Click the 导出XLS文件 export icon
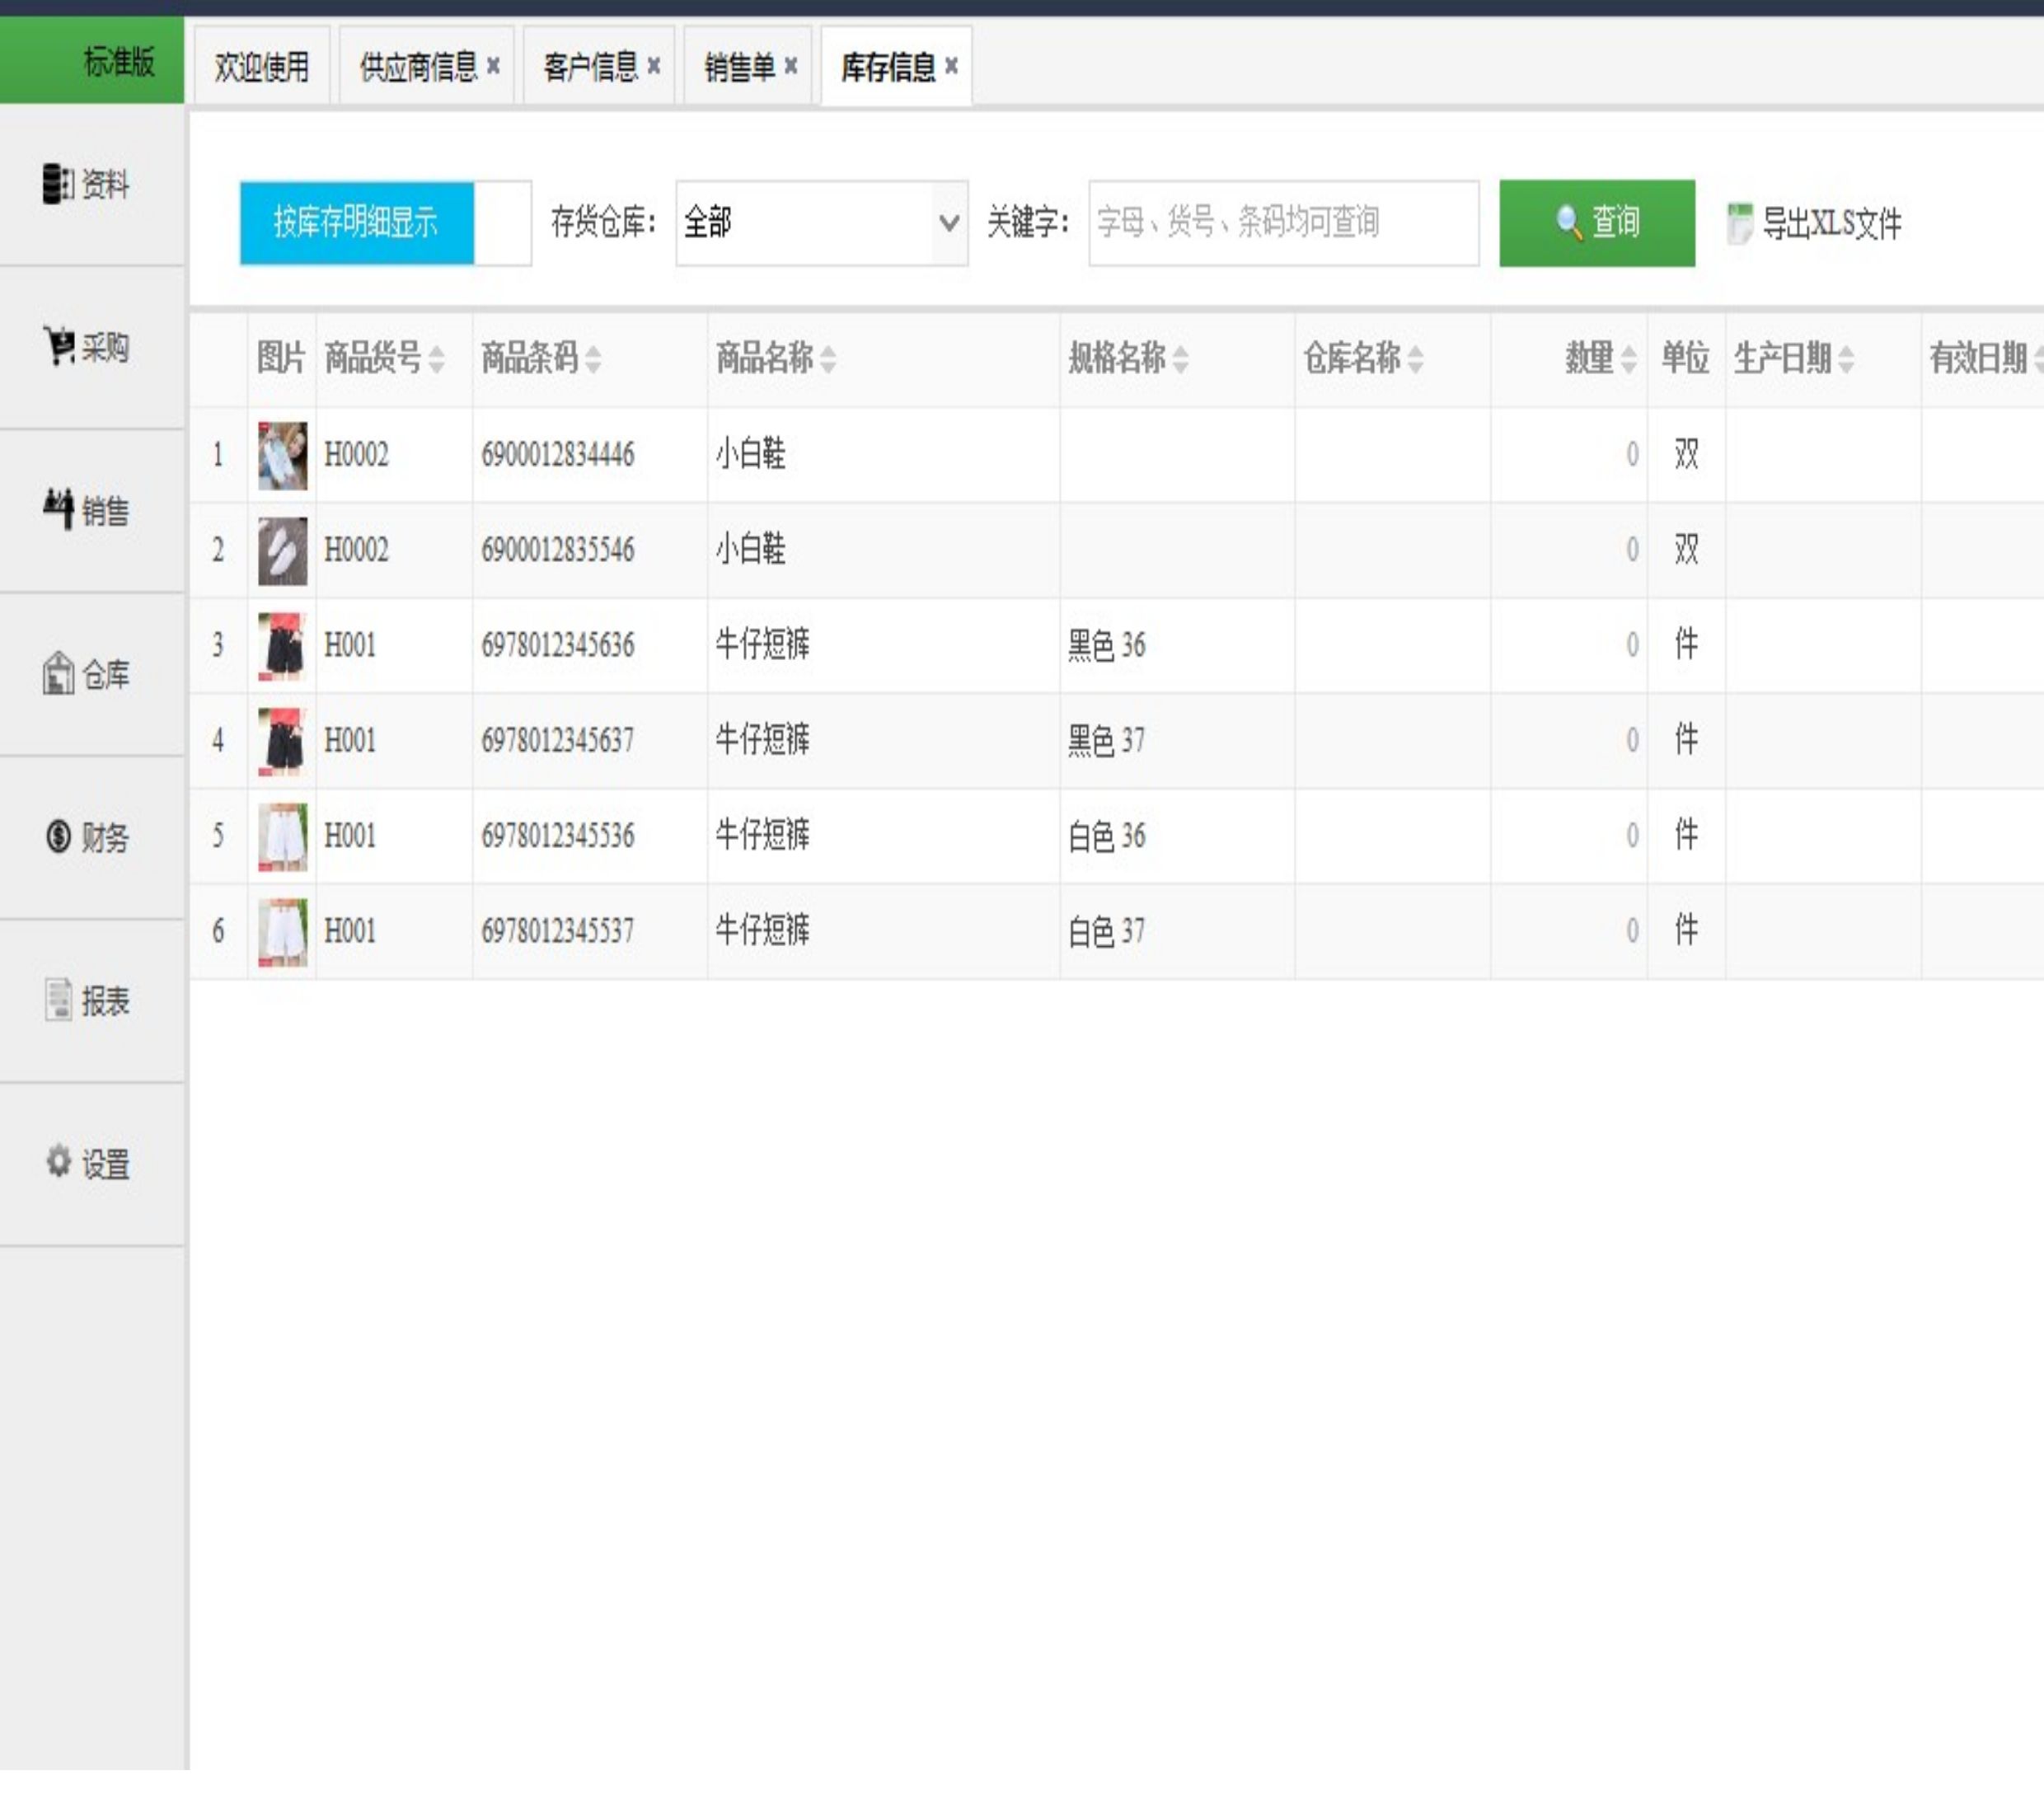The height and width of the screenshot is (1813, 2044). point(1740,223)
